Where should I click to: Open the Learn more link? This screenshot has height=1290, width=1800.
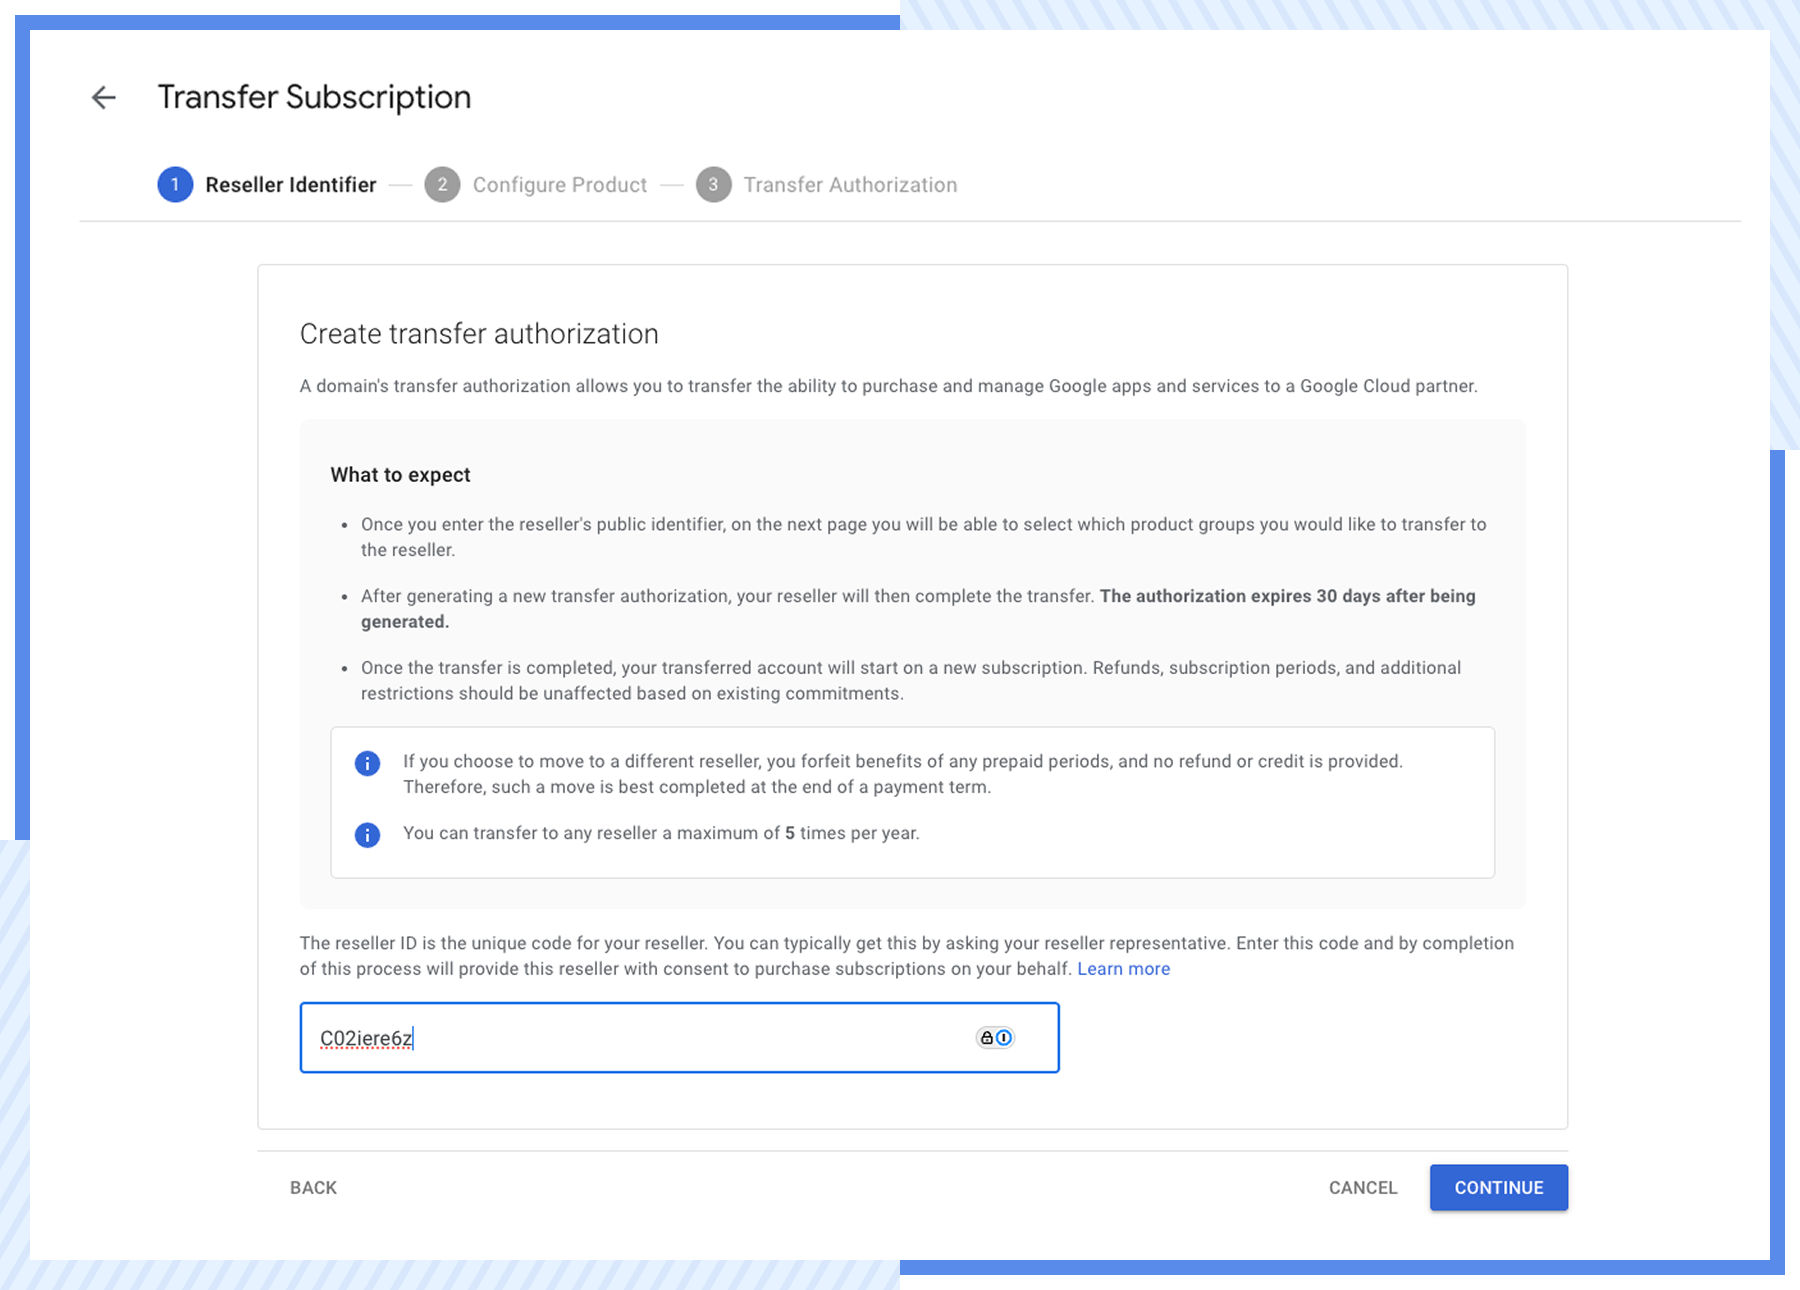1123,968
